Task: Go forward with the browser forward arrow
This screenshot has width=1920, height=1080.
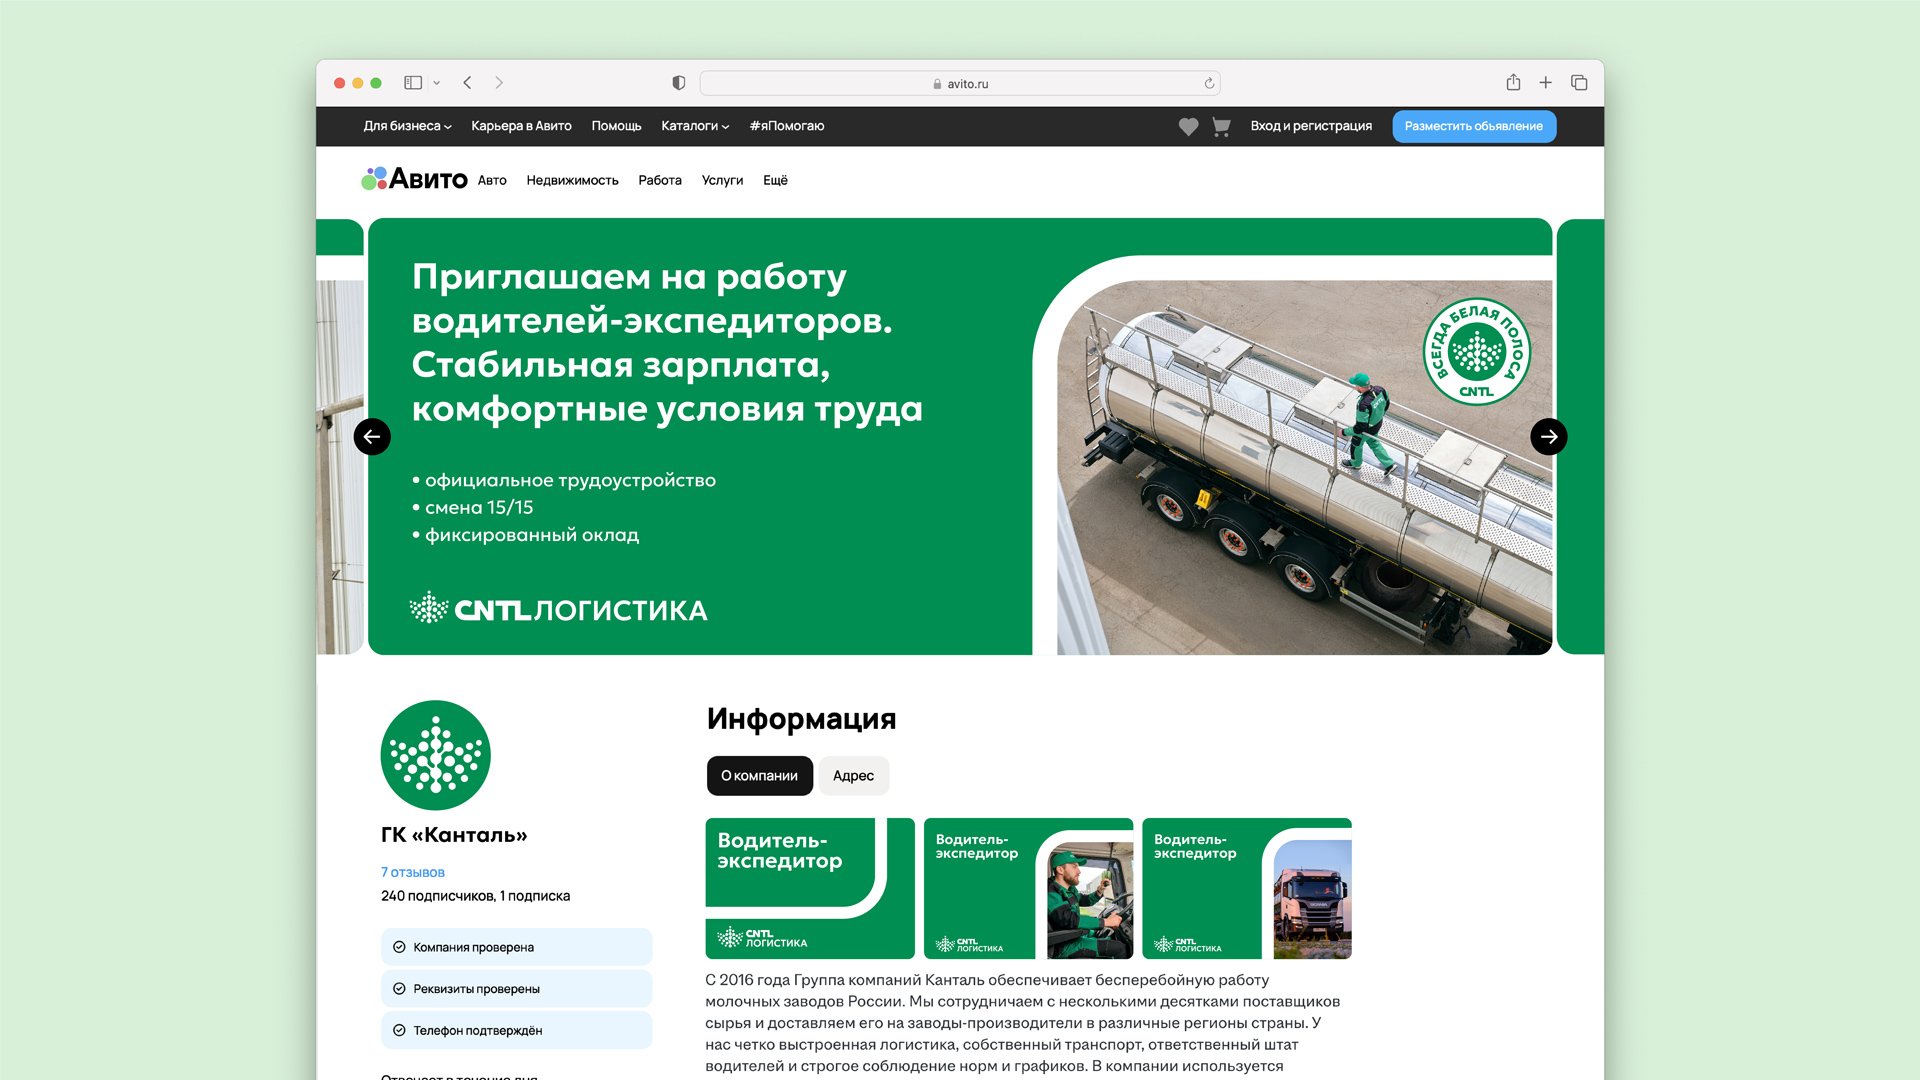Action: tap(499, 83)
